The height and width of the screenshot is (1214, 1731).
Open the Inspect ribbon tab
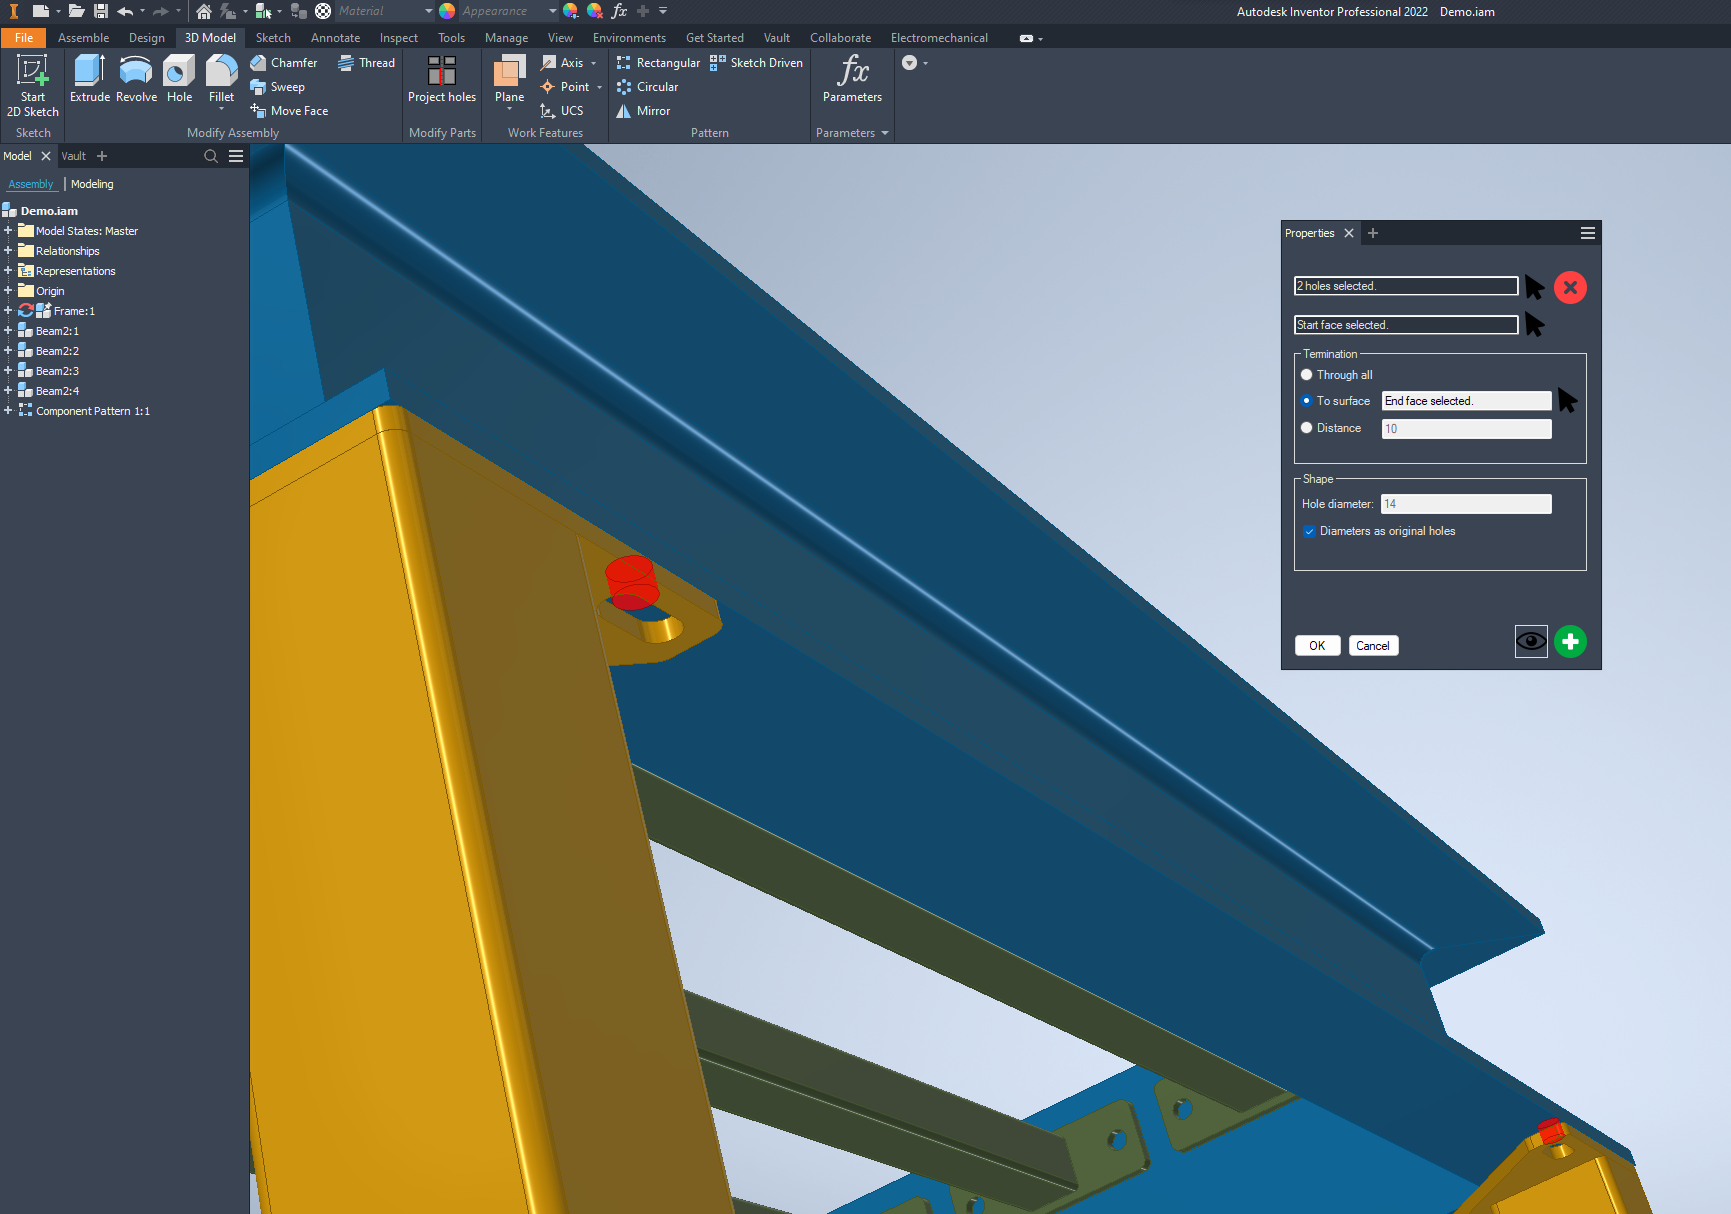click(x=398, y=38)
